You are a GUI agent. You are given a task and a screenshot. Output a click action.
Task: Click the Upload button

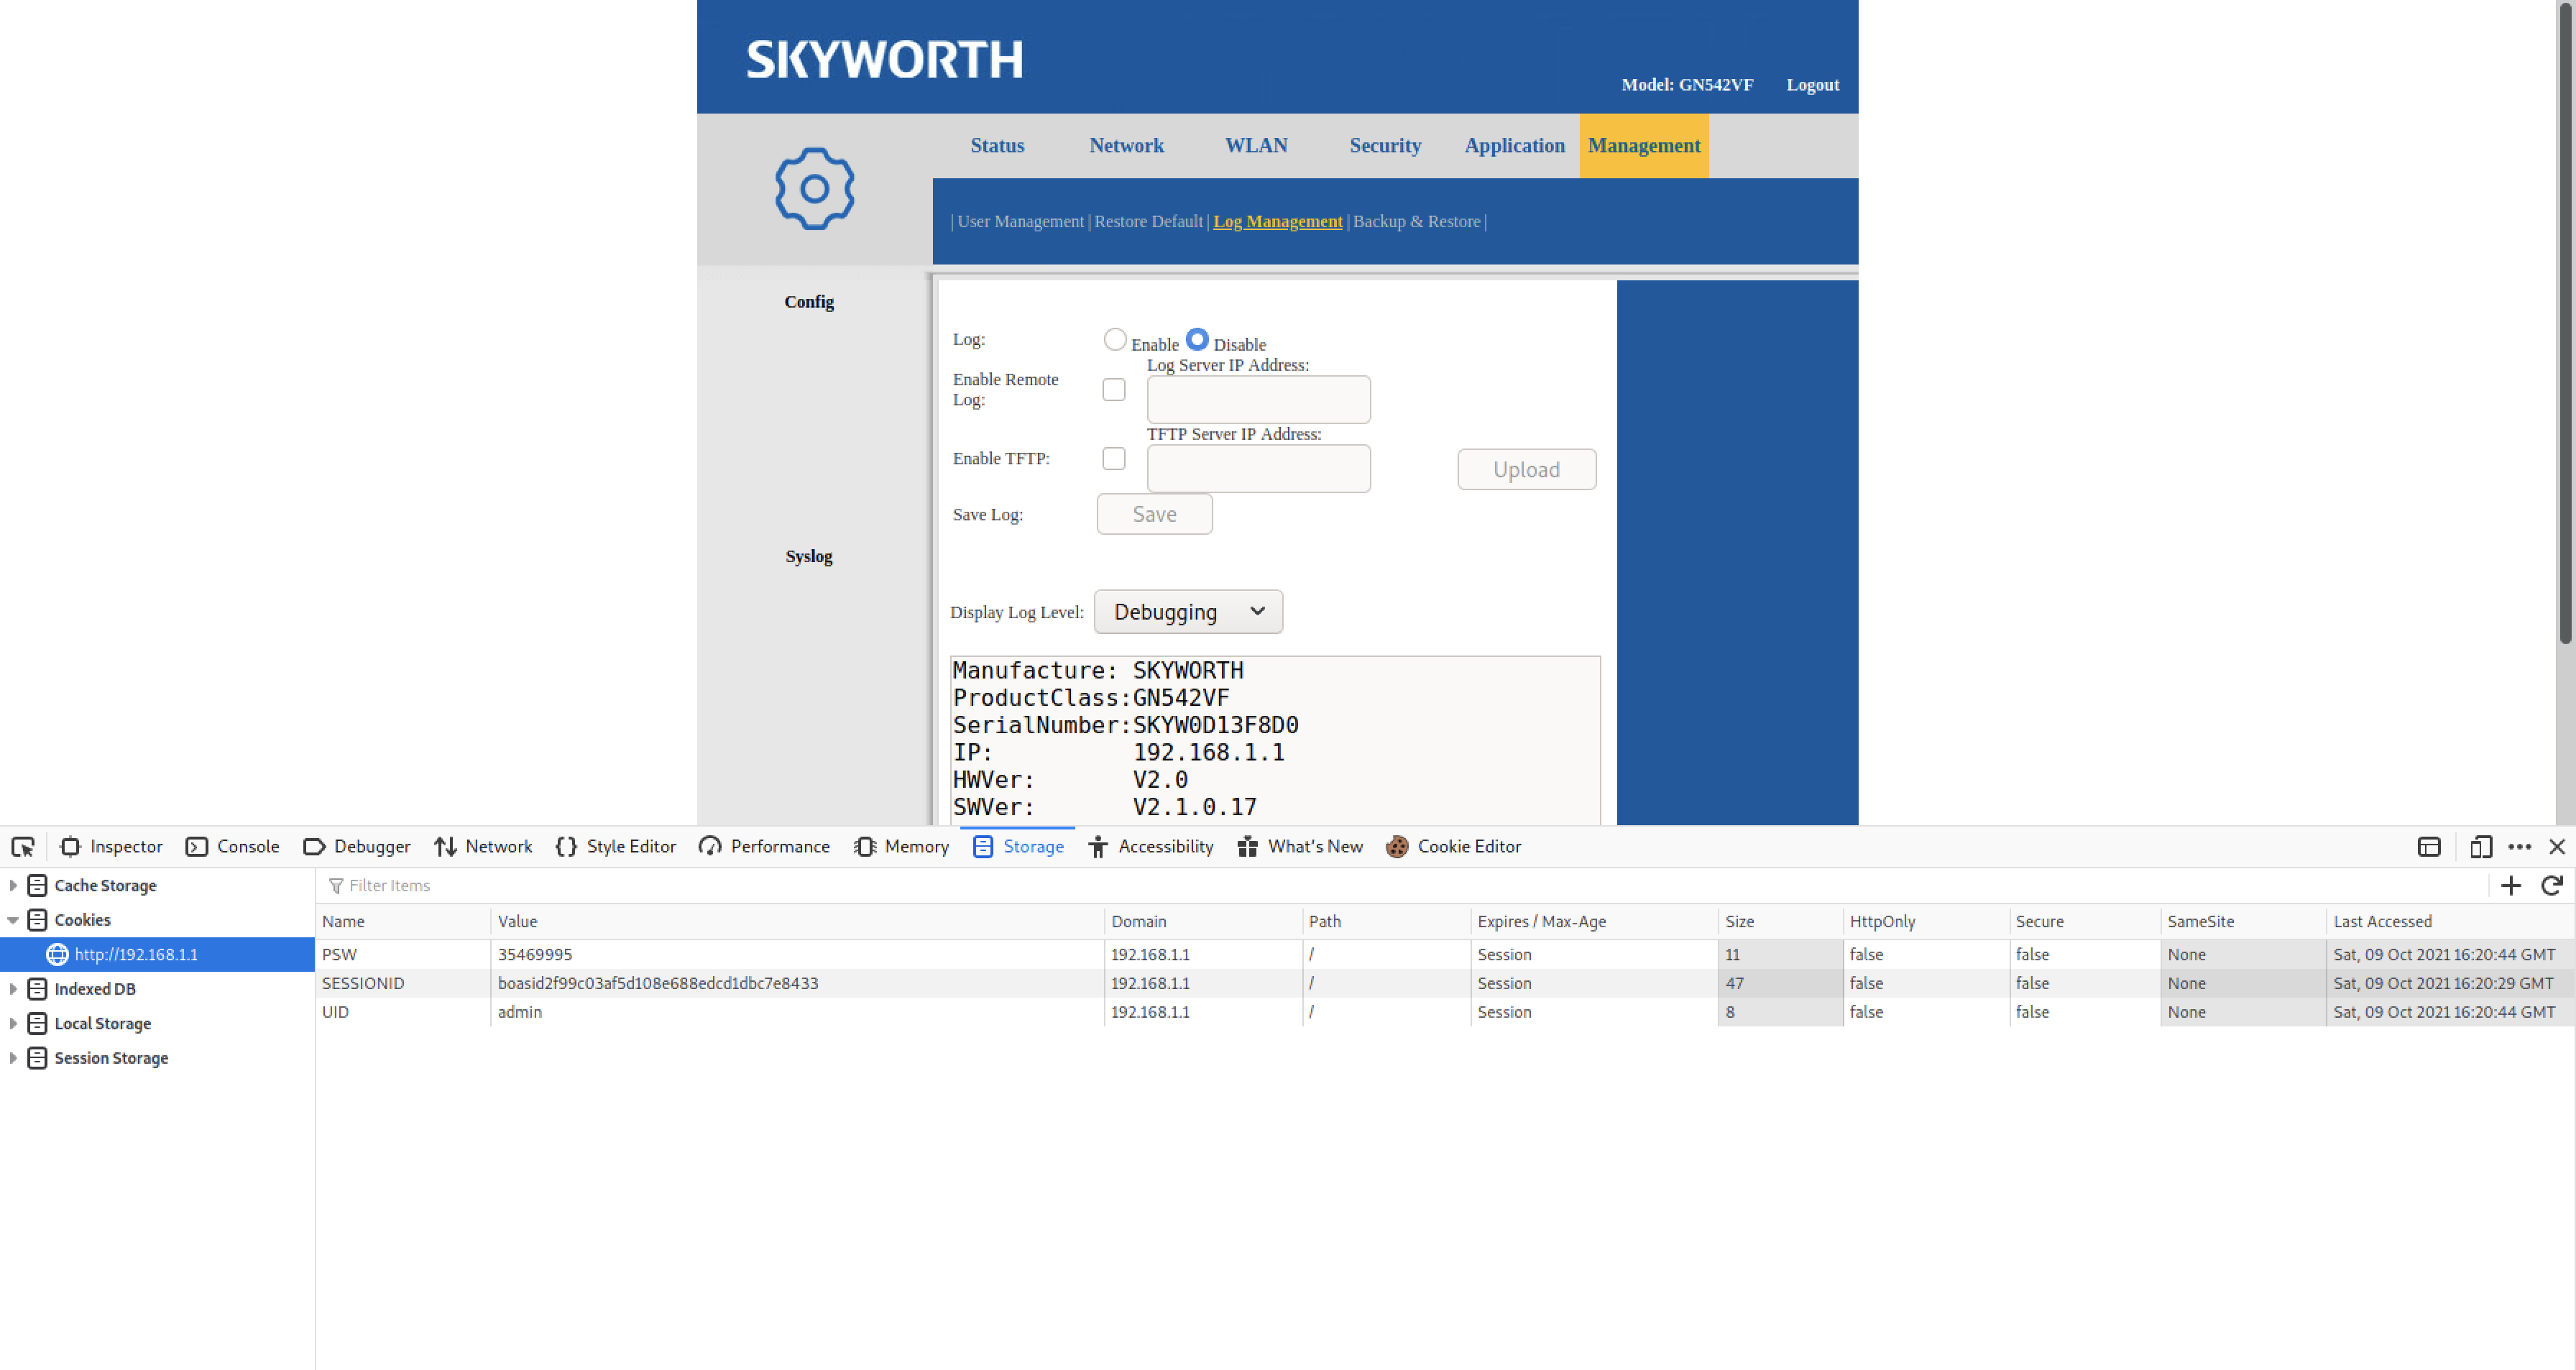1527,470
